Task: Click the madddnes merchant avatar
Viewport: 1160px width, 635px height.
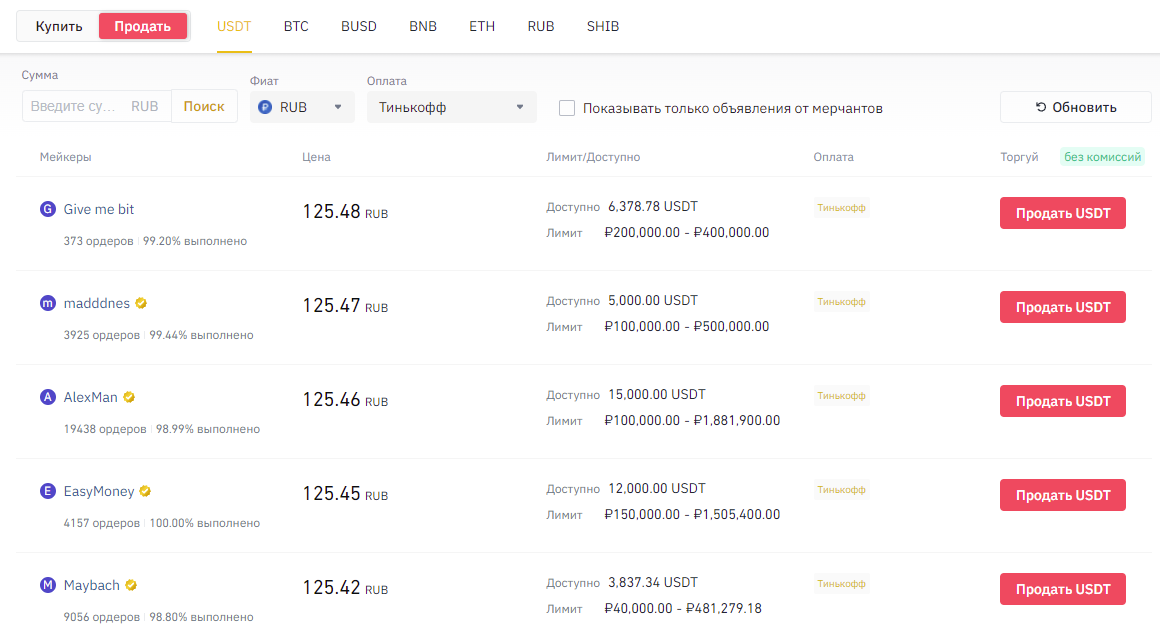Action: tap(47, 302)
